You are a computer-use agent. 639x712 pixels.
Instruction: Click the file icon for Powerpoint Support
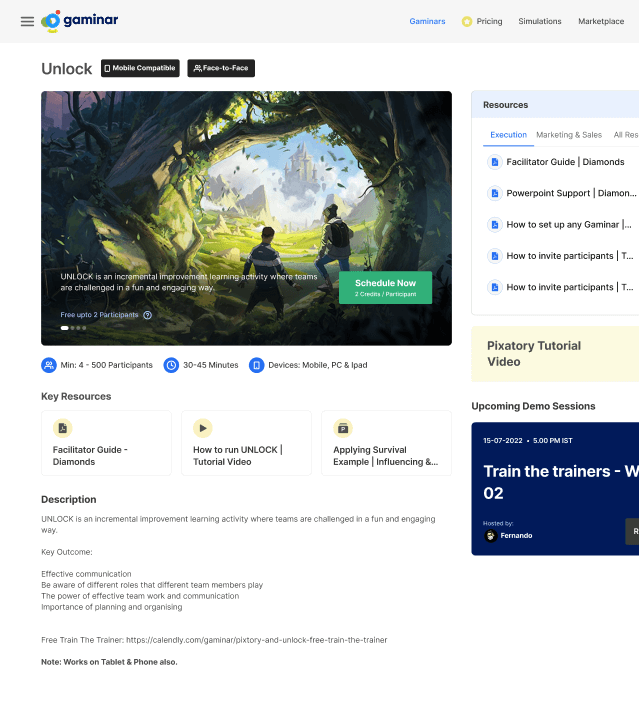click(495, 193)
